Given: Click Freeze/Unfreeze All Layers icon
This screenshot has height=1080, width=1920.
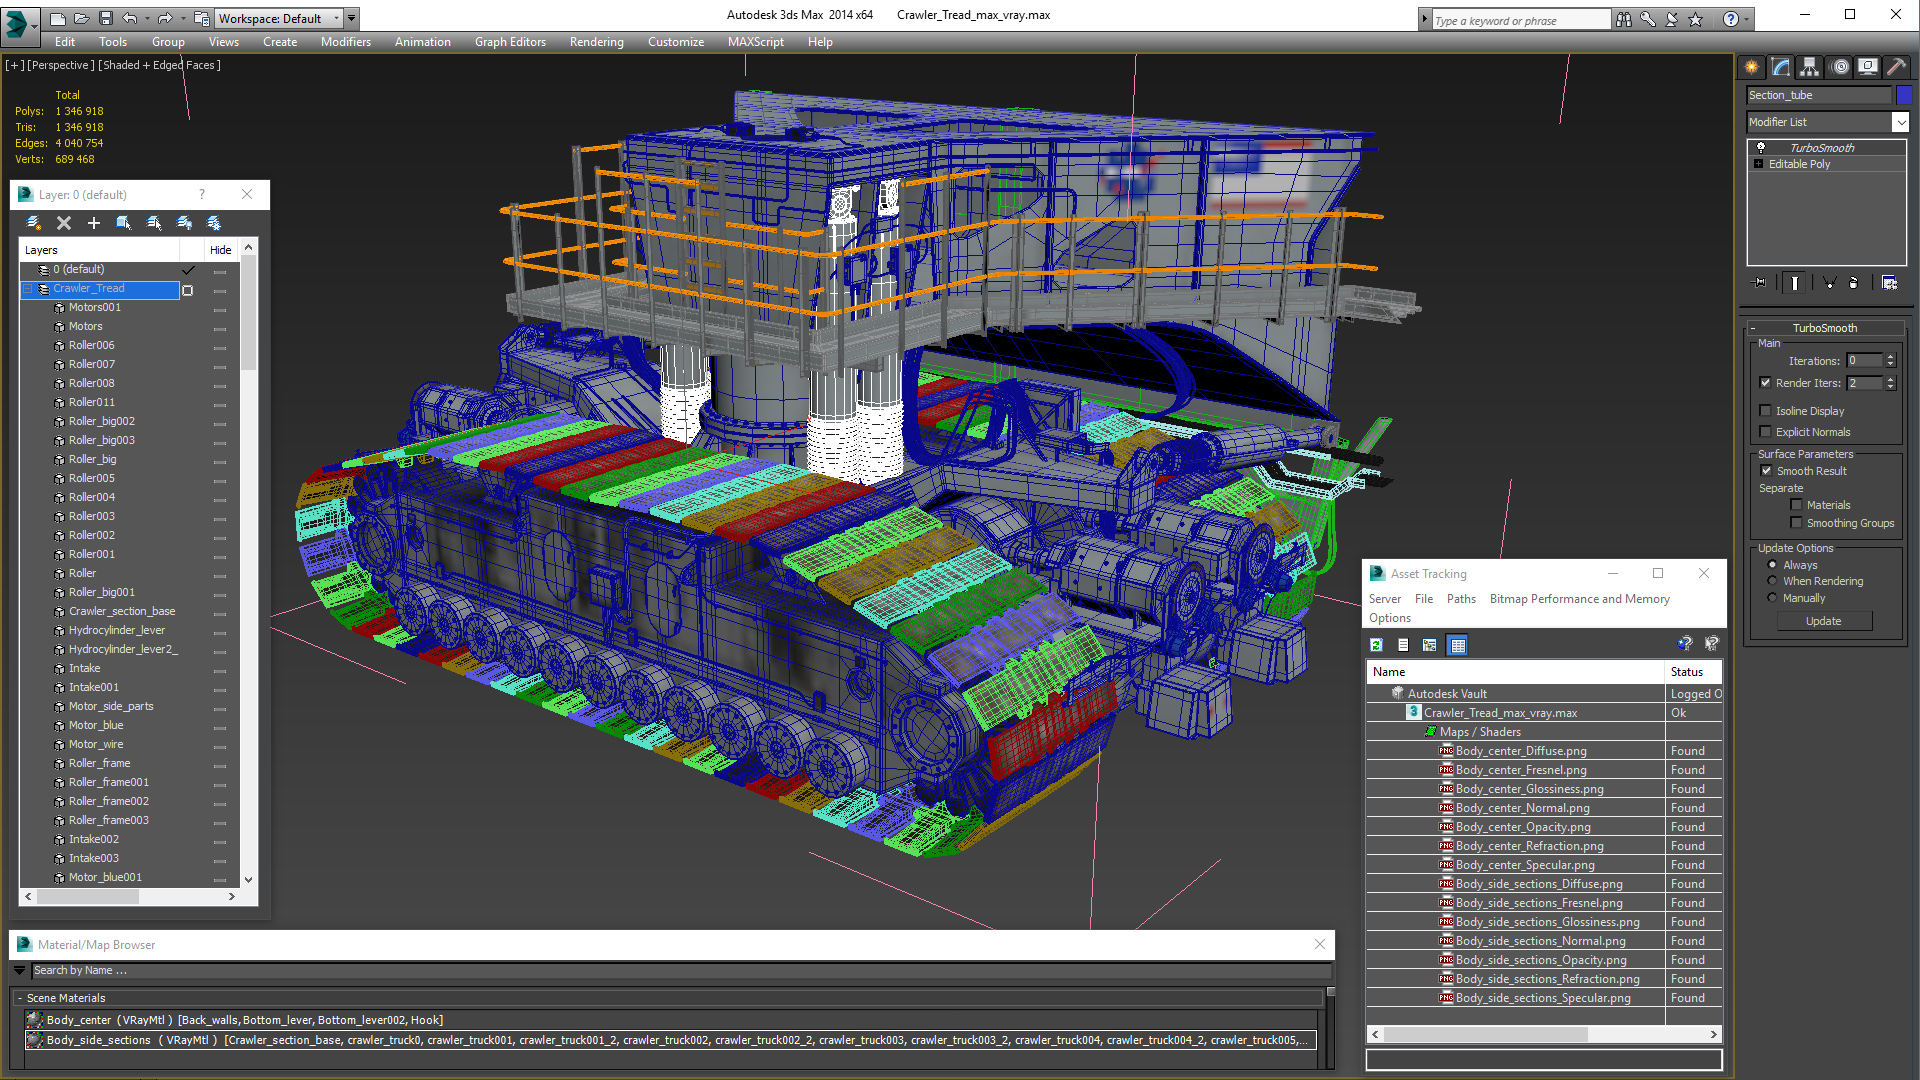Looking at the screenshot, I should (214, 223).
